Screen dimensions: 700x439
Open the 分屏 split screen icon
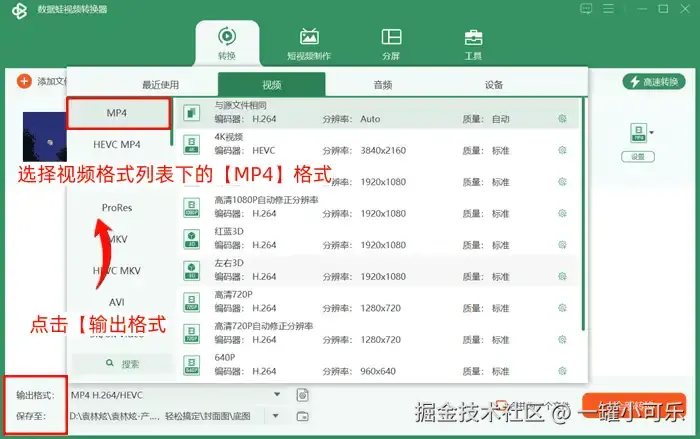click(x=391, y=44)
